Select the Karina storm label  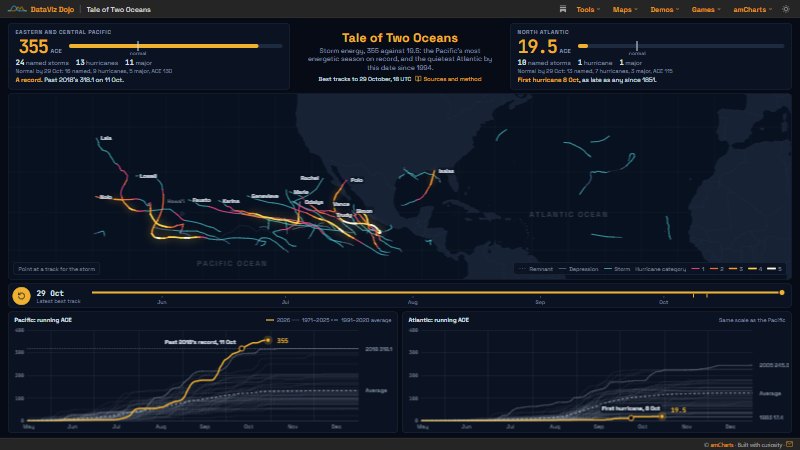pos(231,201)
